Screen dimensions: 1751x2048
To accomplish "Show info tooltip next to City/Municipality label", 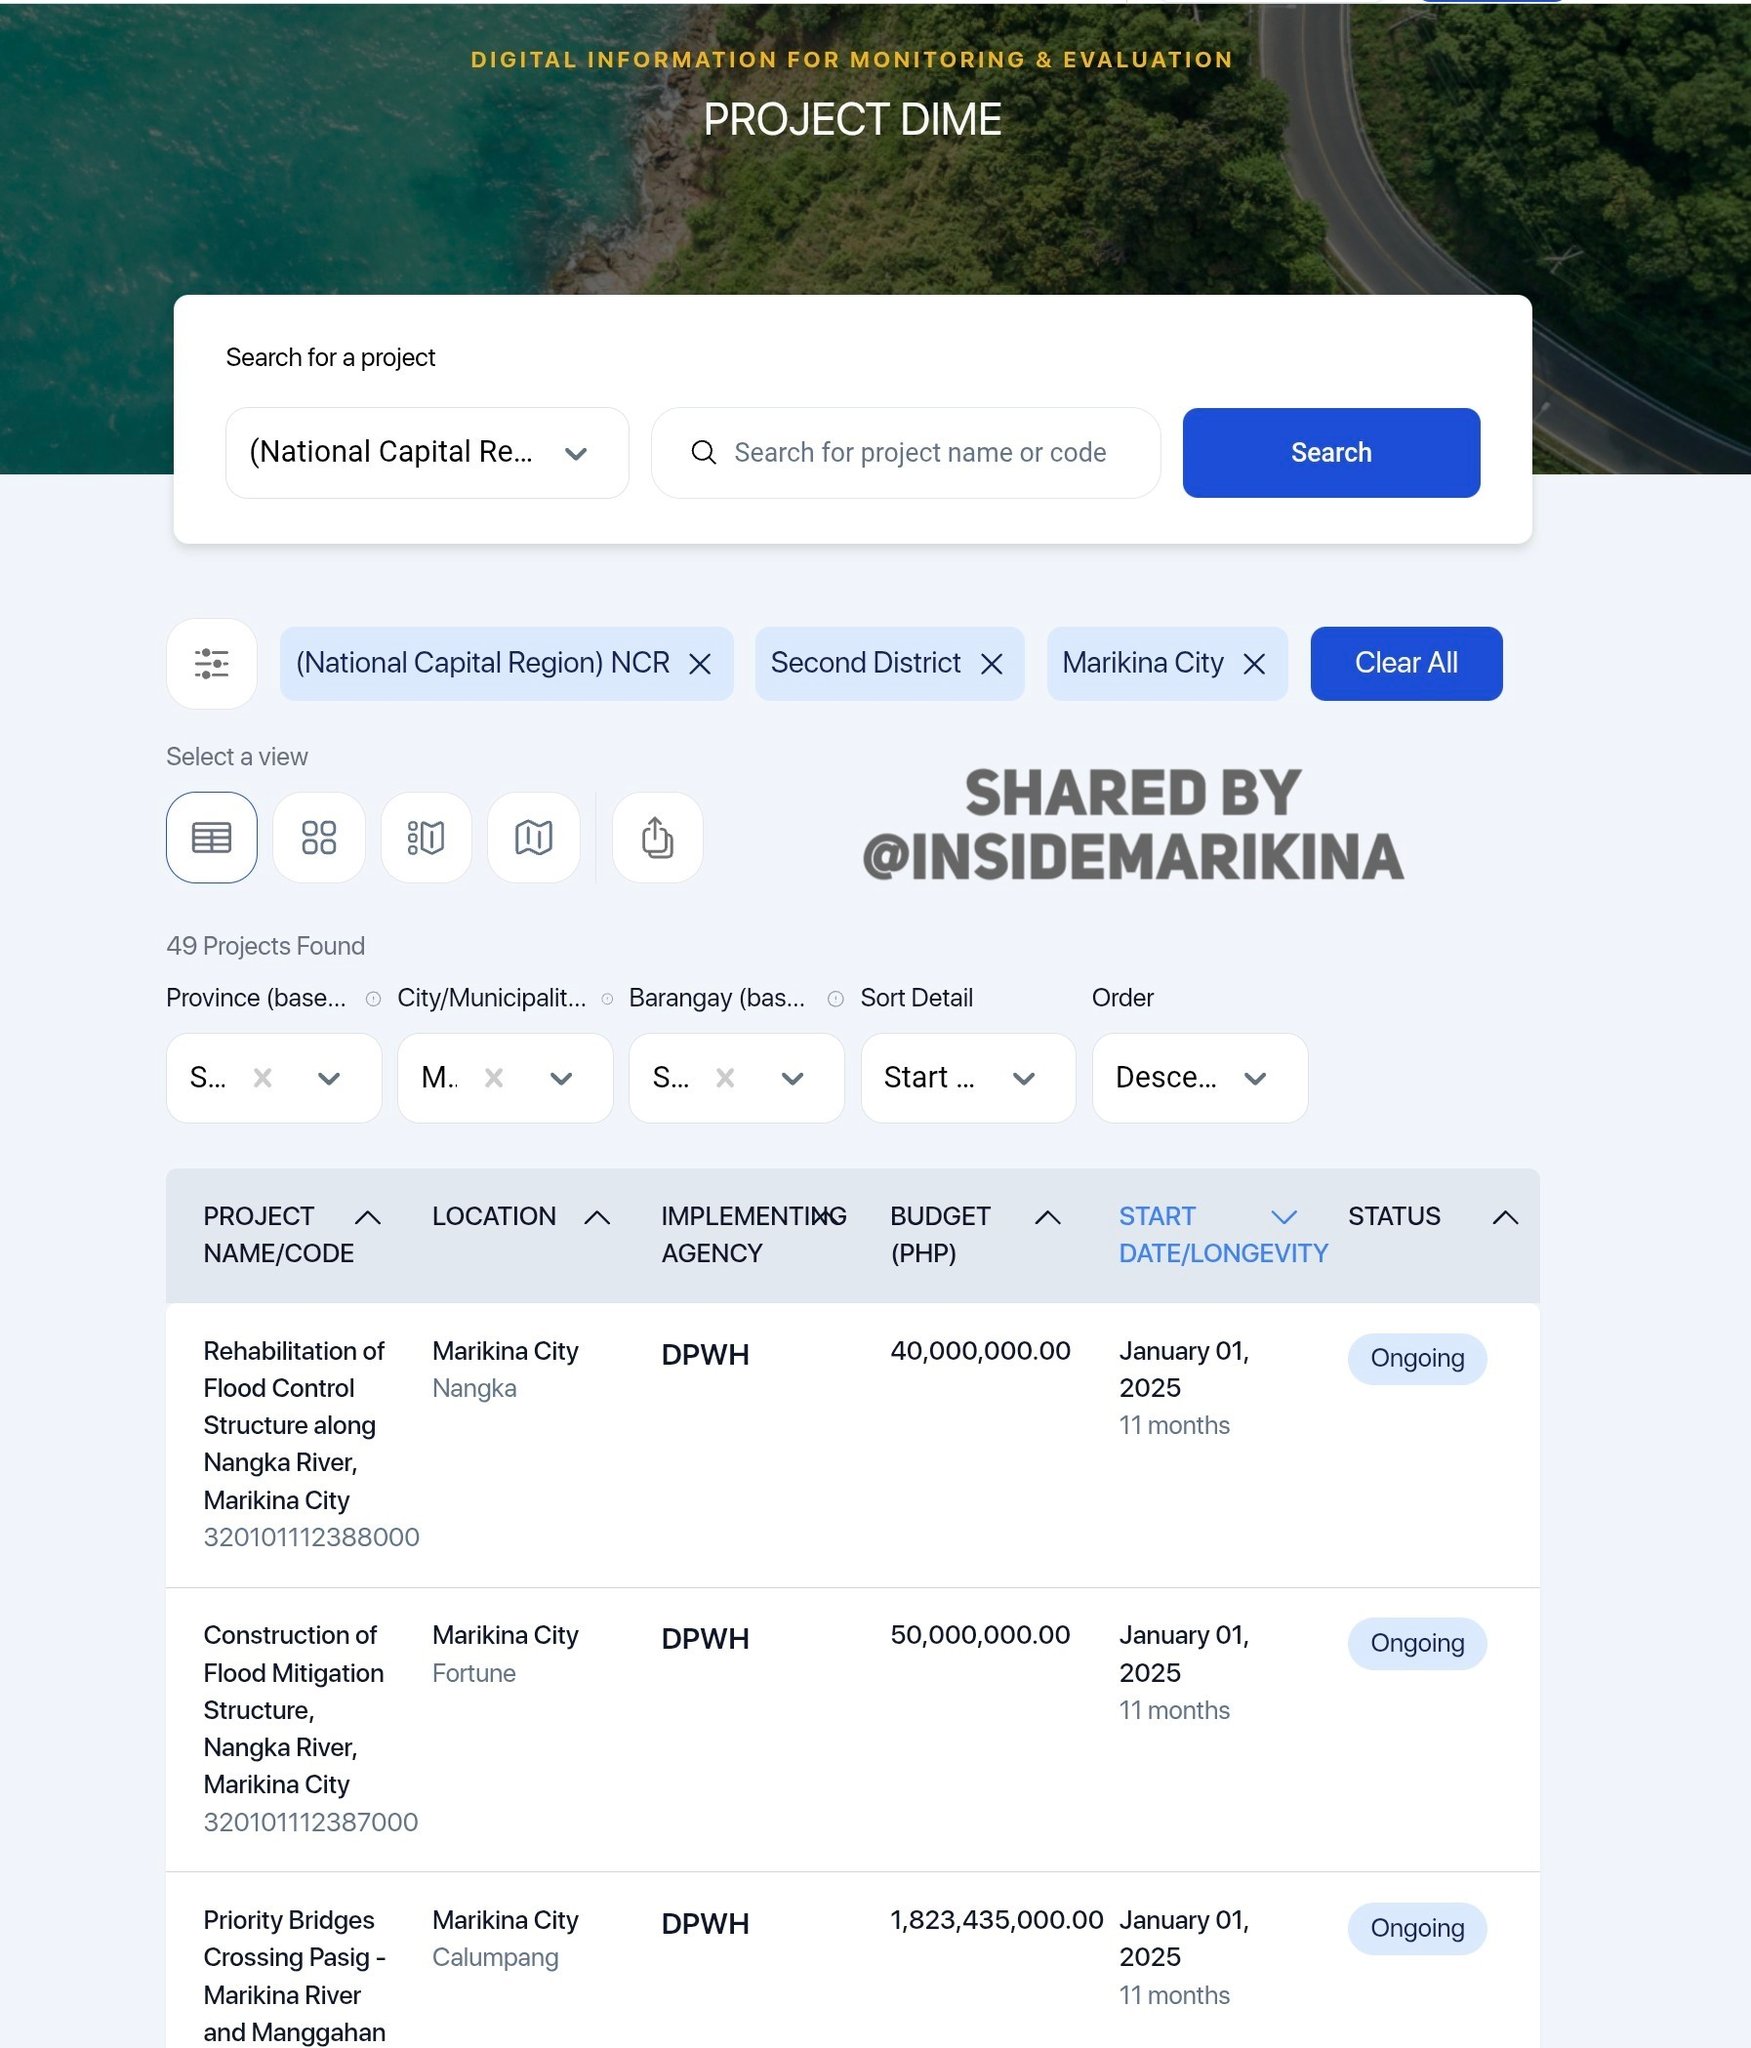I will tap(607, 998).
